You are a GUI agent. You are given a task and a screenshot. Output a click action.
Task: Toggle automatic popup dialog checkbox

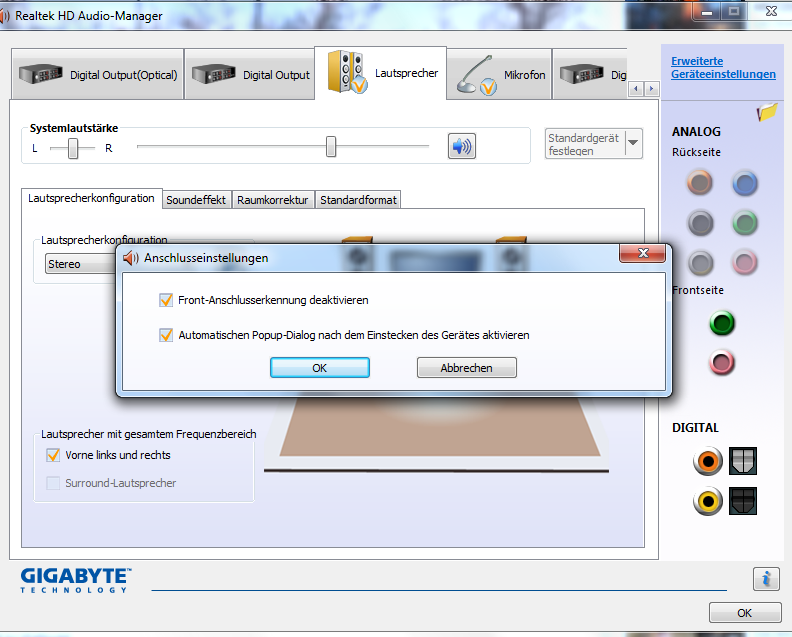point(166,335)
